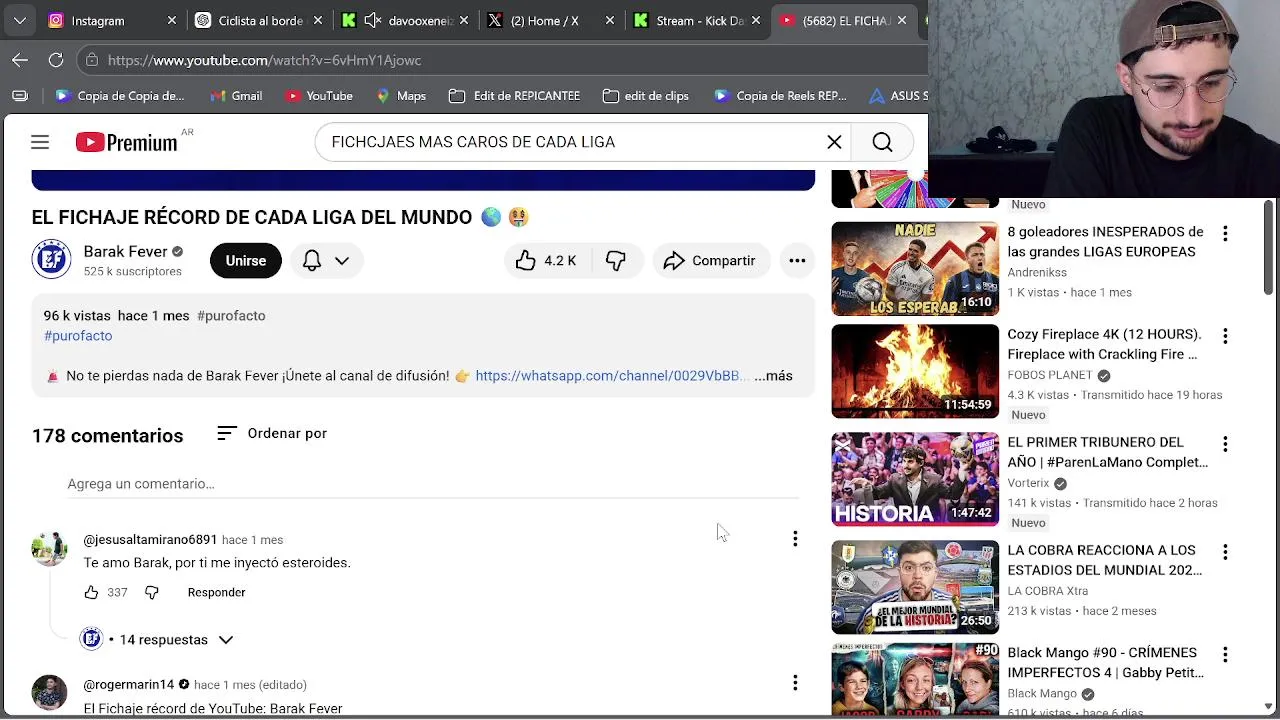Open more actions ellipsis under video
The image size is (1280, 720).
tap(797, 260)
